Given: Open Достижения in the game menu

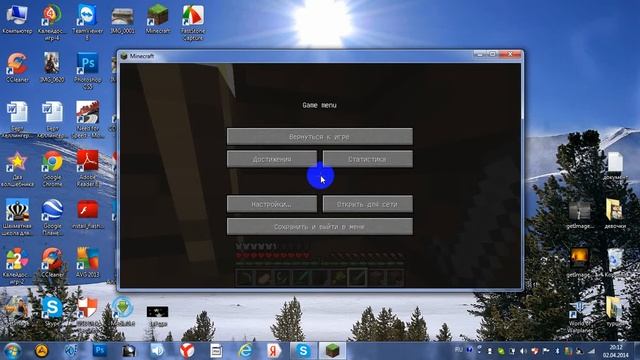Looking at the screenshot, I should tap(272, 159).
